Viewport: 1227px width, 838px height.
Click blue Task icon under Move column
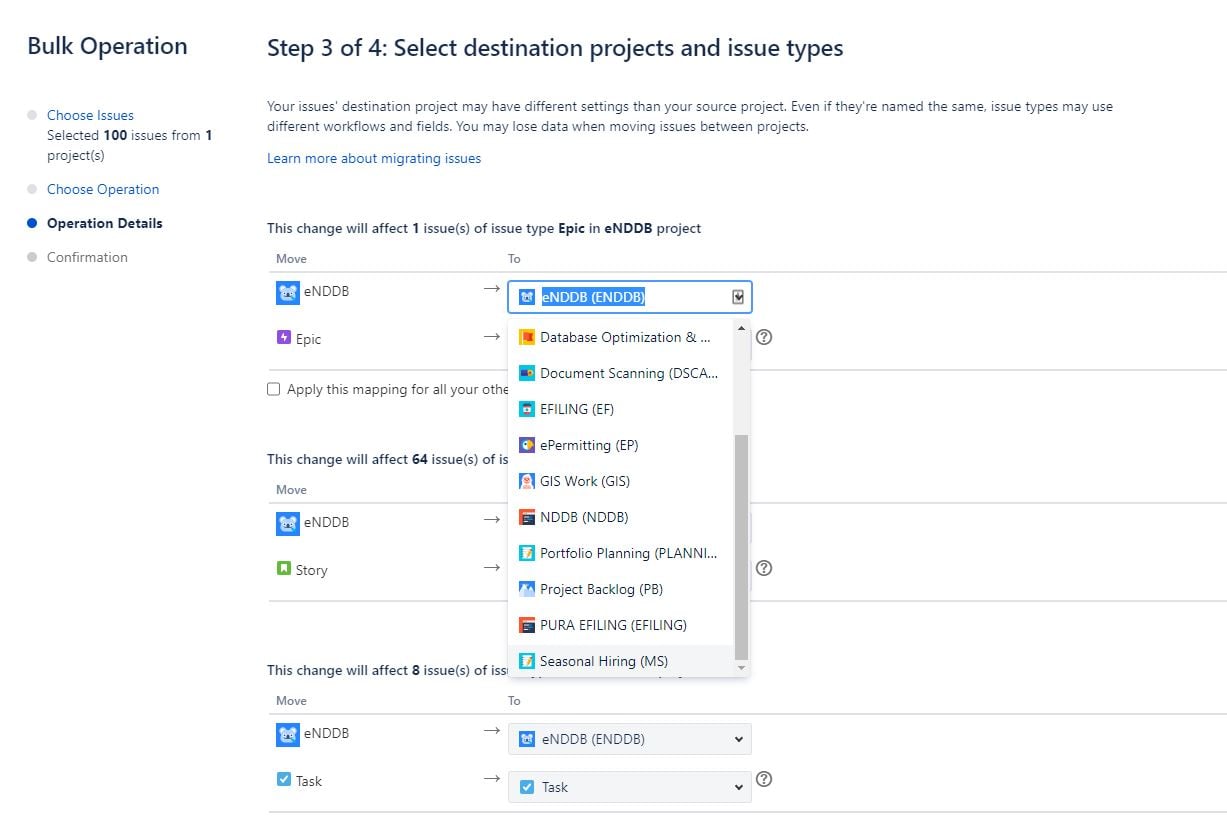click(284, 779)
